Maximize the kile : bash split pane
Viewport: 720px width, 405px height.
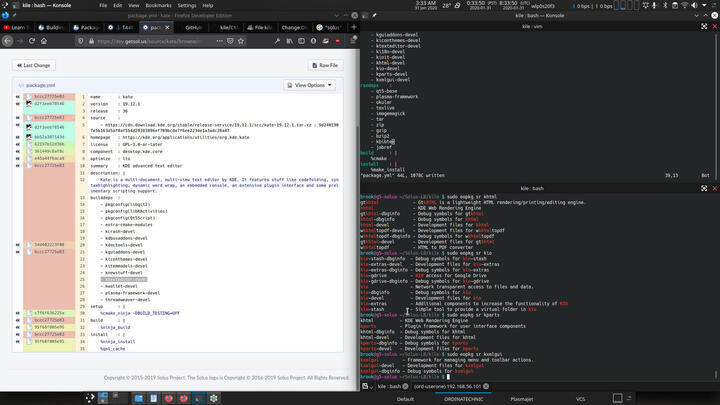[704, 188]
